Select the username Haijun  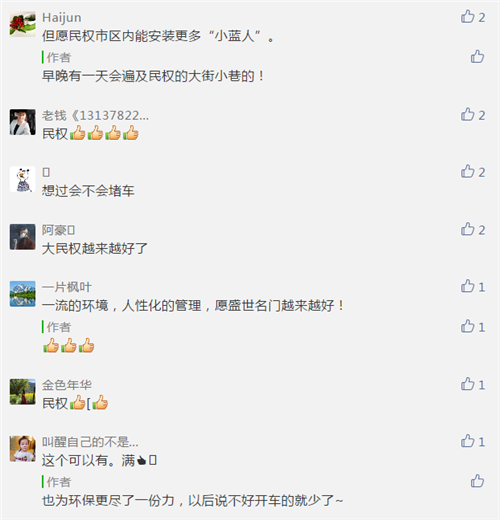62,18
